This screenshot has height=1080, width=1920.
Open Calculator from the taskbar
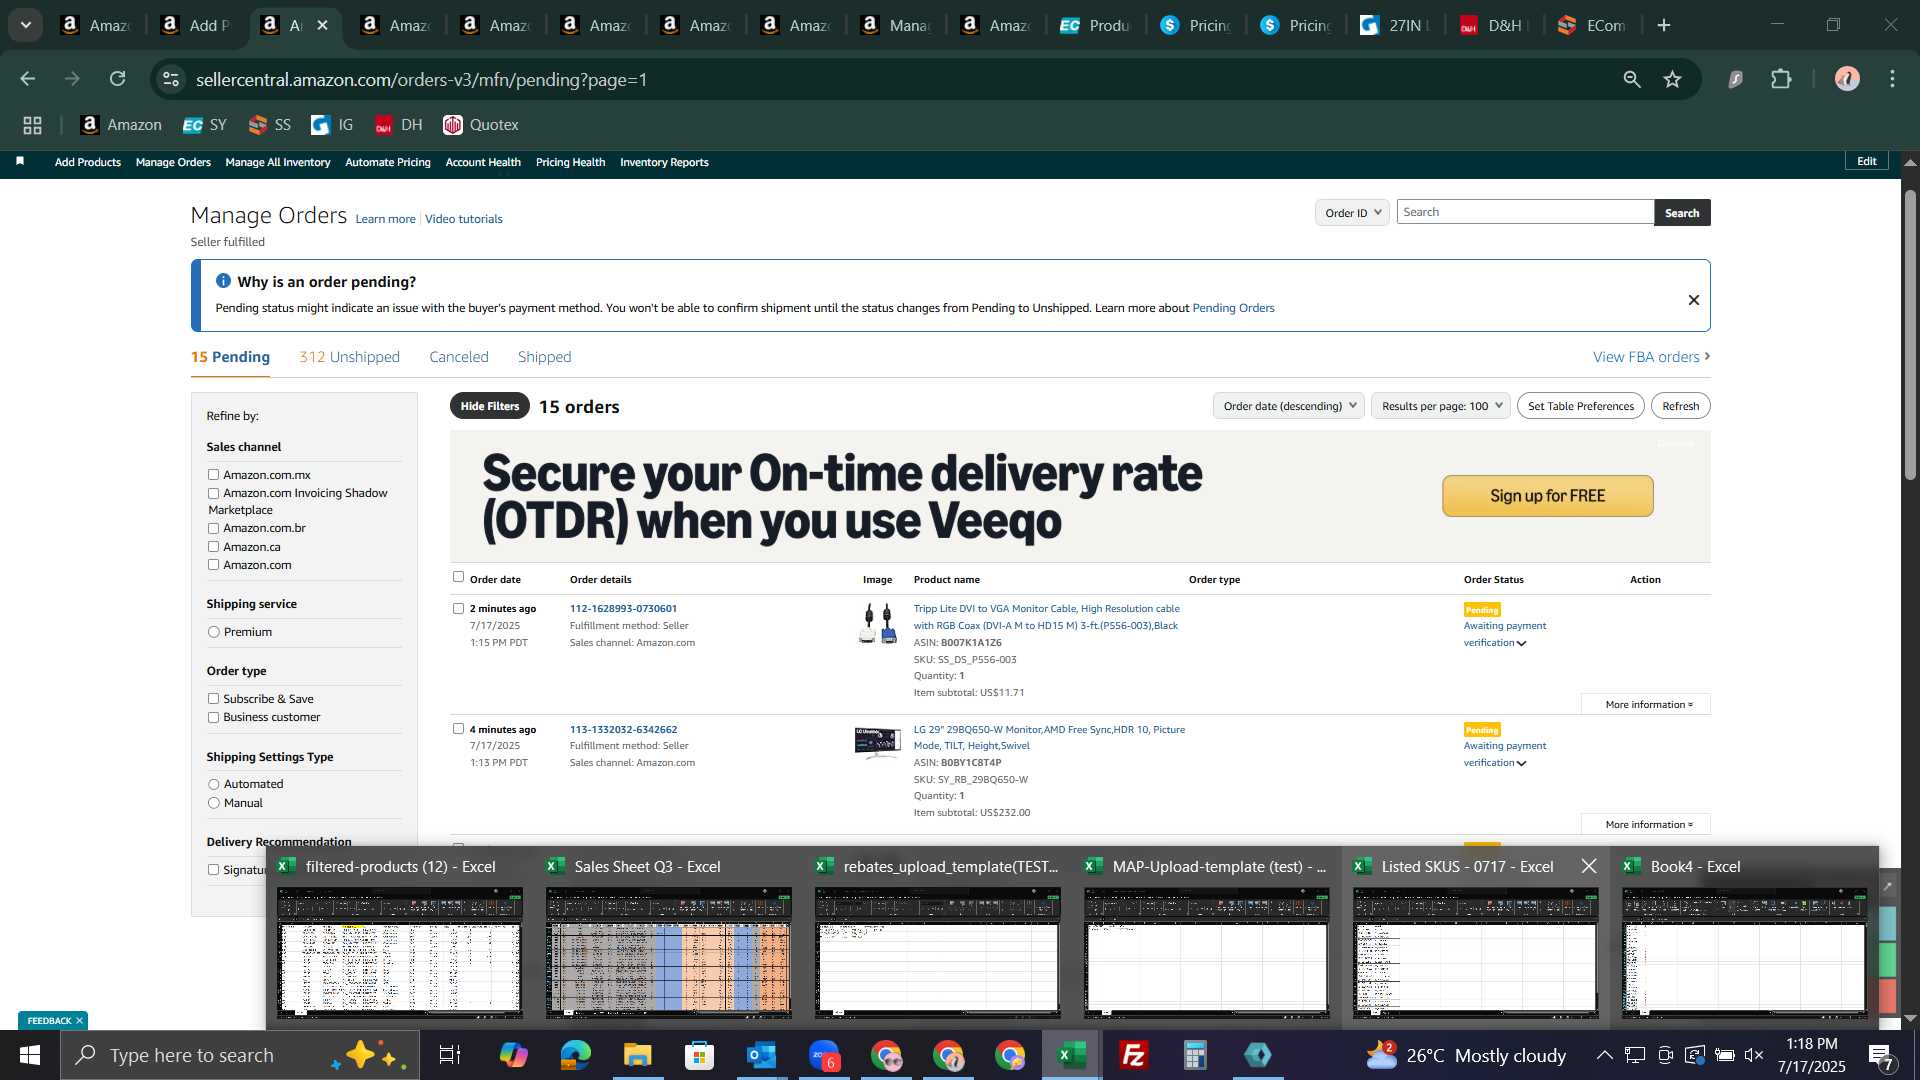[1196, 1055]
